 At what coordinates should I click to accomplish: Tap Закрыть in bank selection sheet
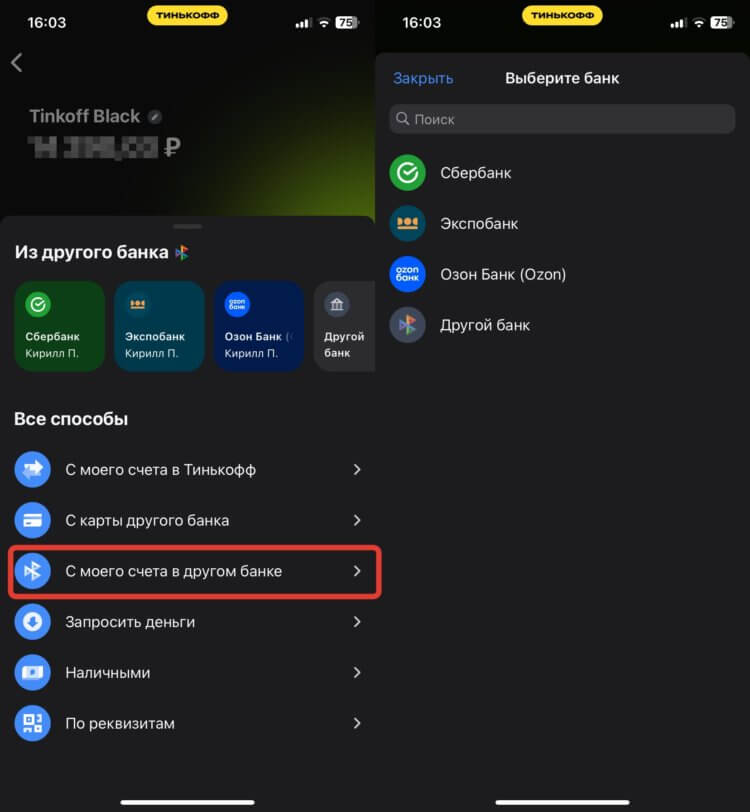tap(423, 78)
